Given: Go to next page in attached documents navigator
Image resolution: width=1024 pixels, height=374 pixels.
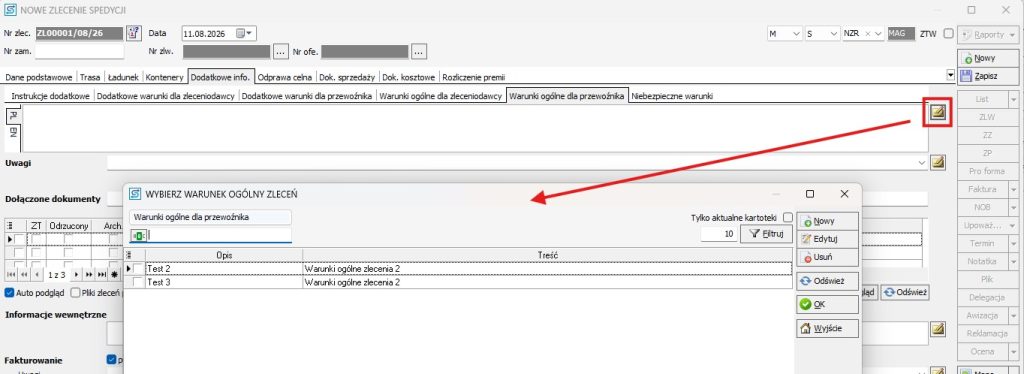Looking at the screenshot, I should pyautogui.click(x=89, y=275).
